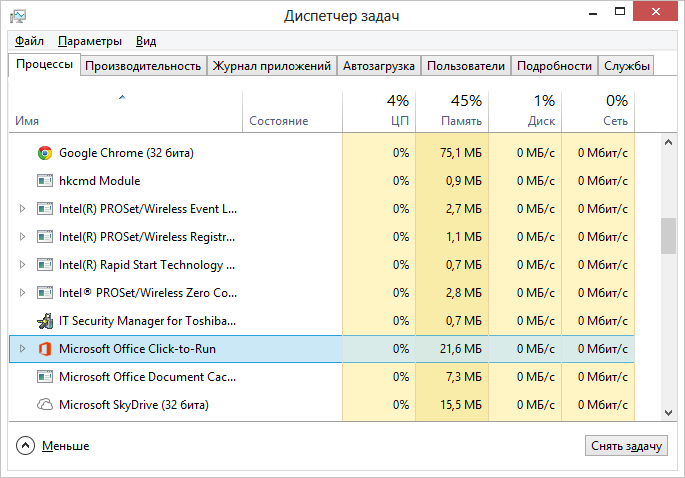Switch to the Автозагрузка tab
Image resolution: width=685 pixels, height=478 pixels.
tap(378, 66)
